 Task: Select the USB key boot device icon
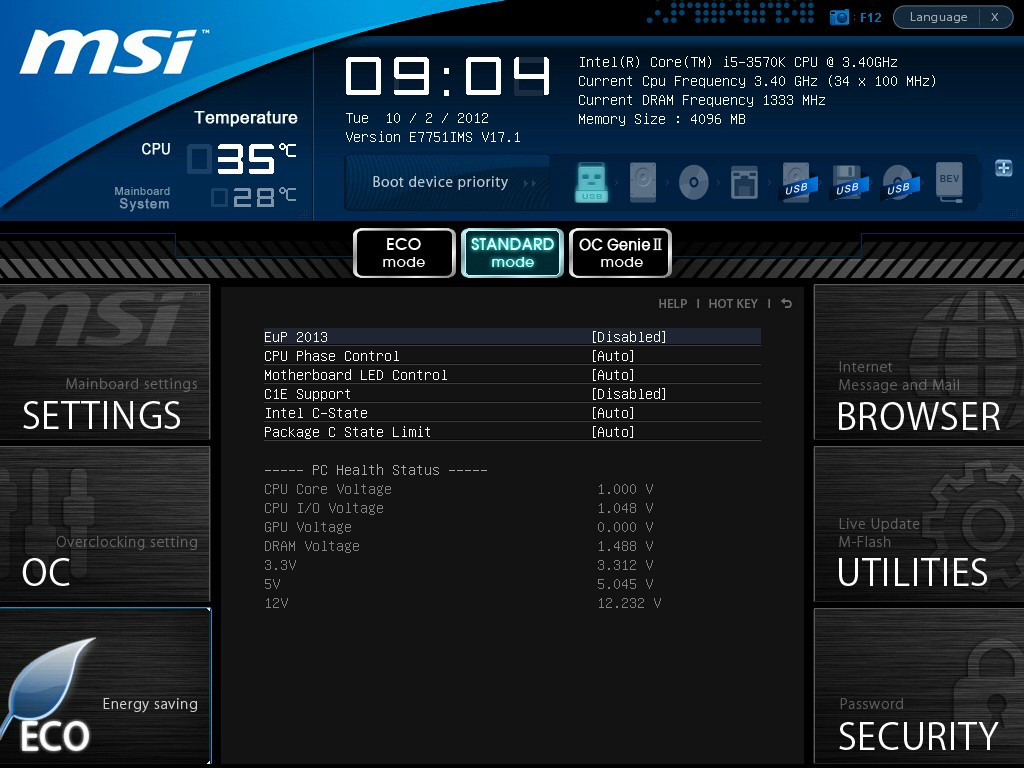pyautogui.click(x=591, y=182)
